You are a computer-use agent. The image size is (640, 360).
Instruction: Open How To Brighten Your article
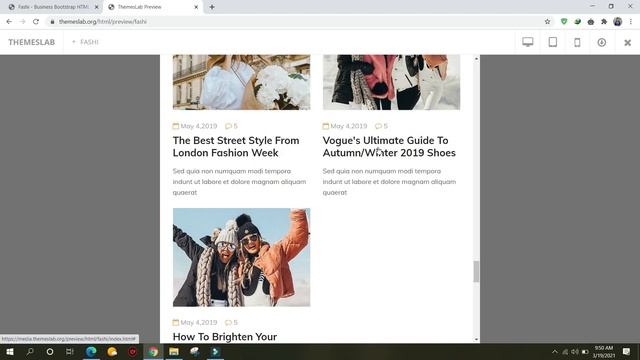coord(224,337)
